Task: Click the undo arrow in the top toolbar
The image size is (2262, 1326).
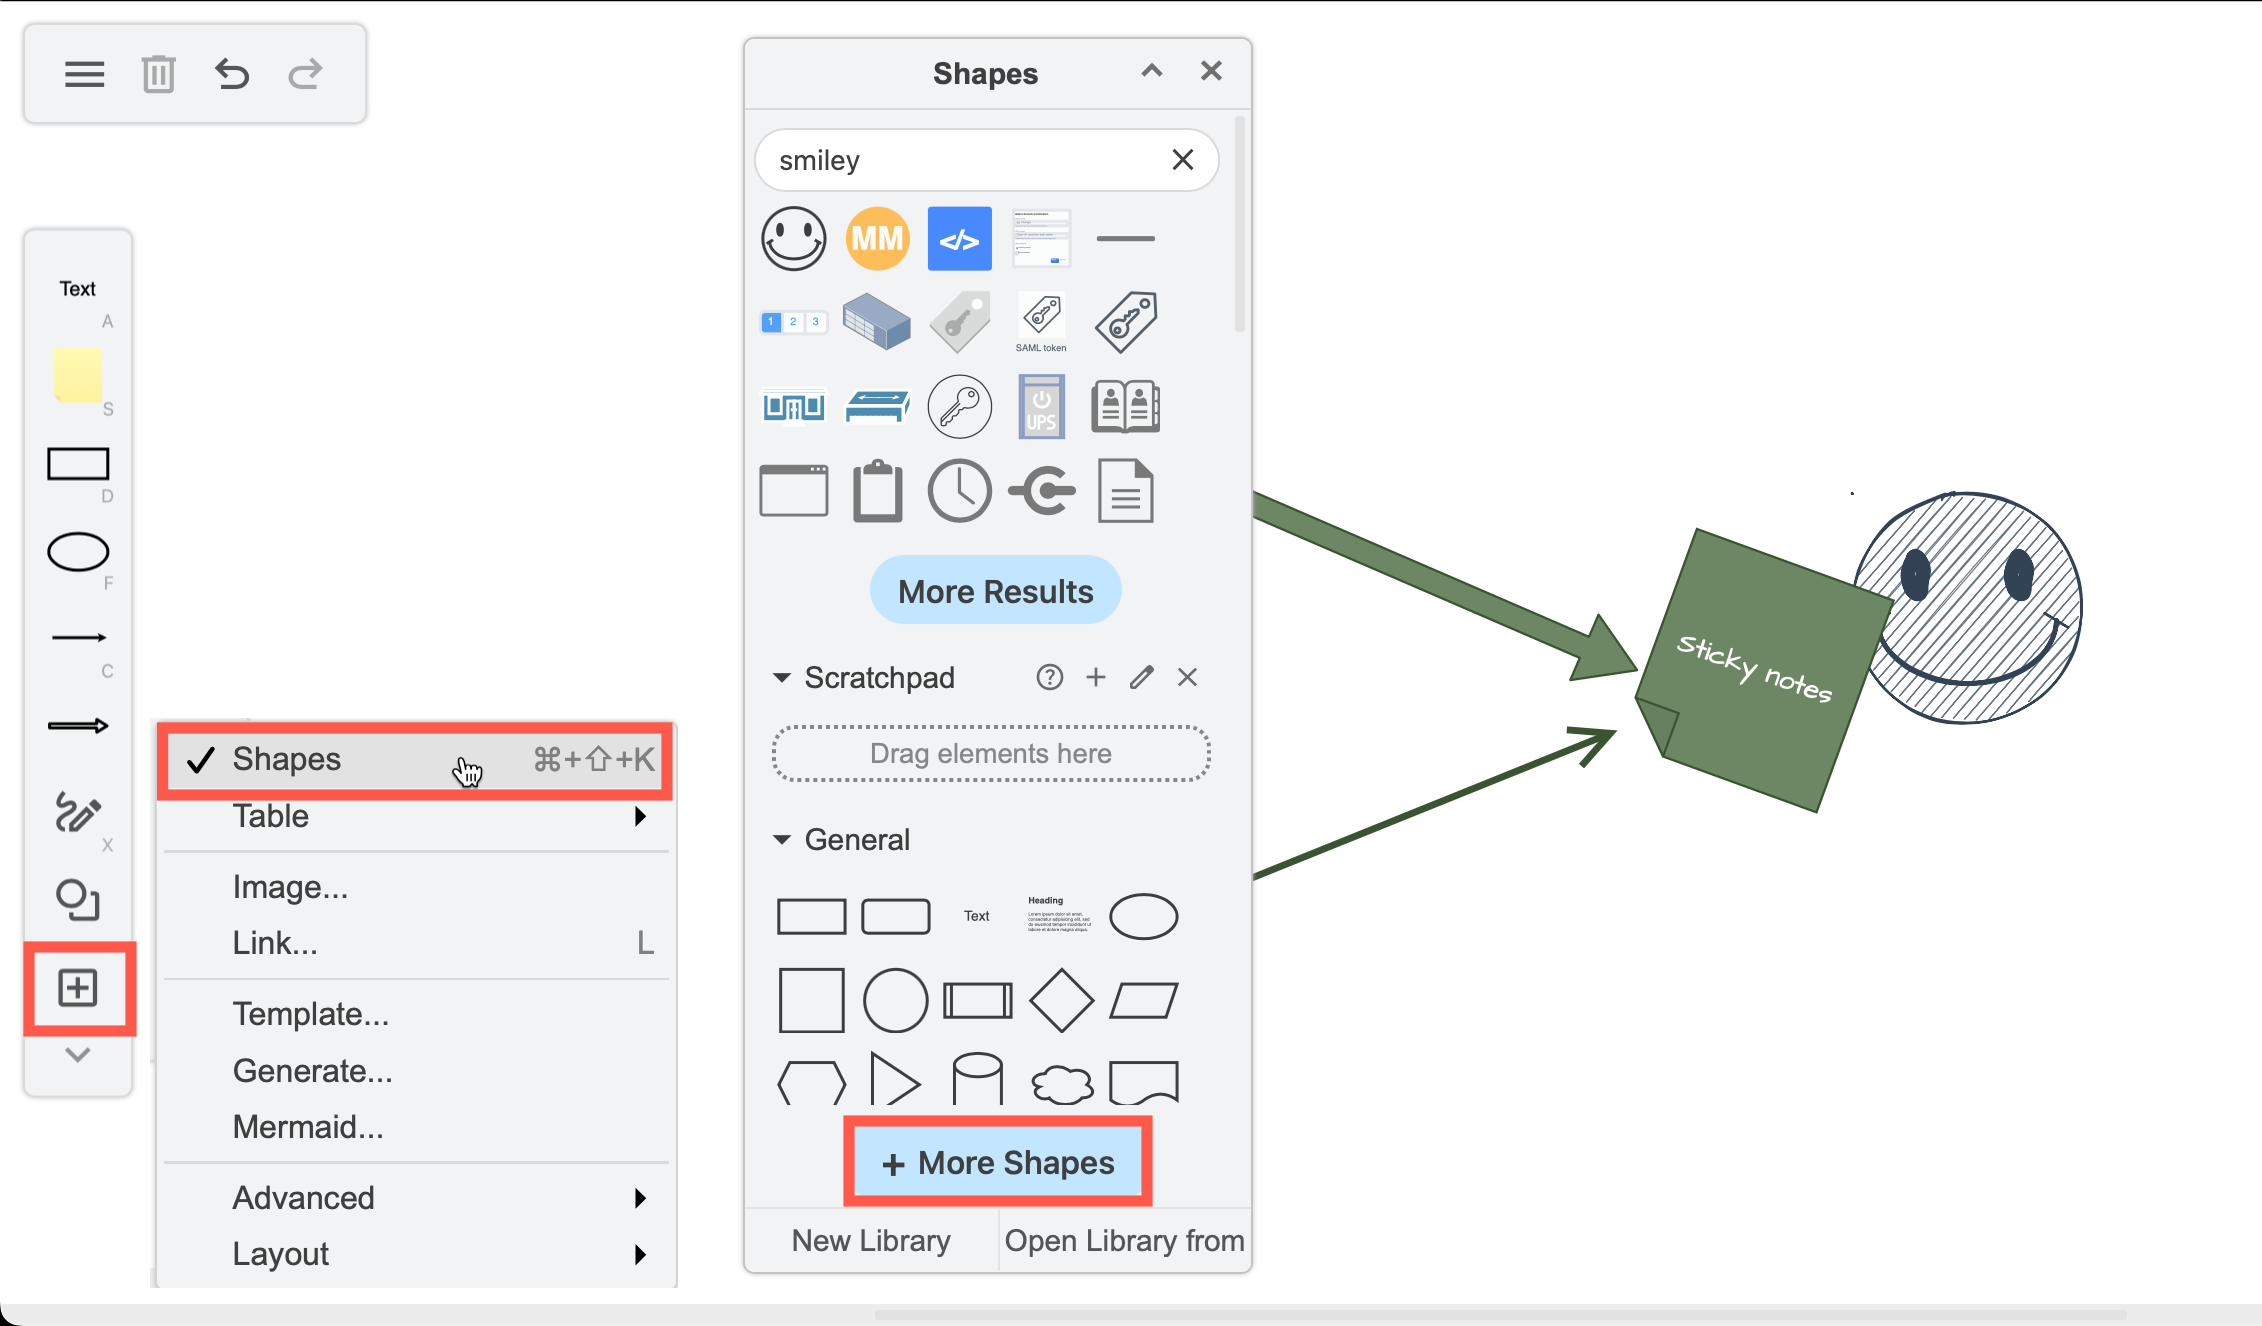Action: coord(232,73)
